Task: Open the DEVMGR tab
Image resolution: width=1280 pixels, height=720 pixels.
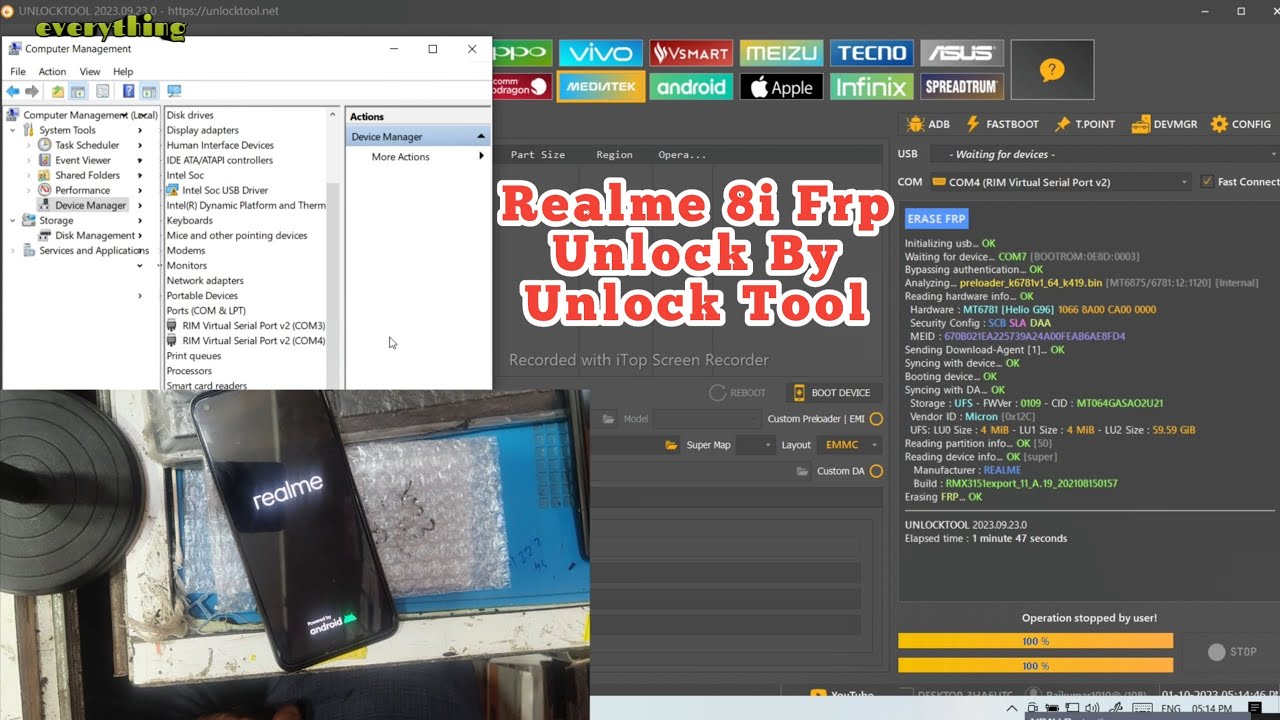Action: (1164, 124)
